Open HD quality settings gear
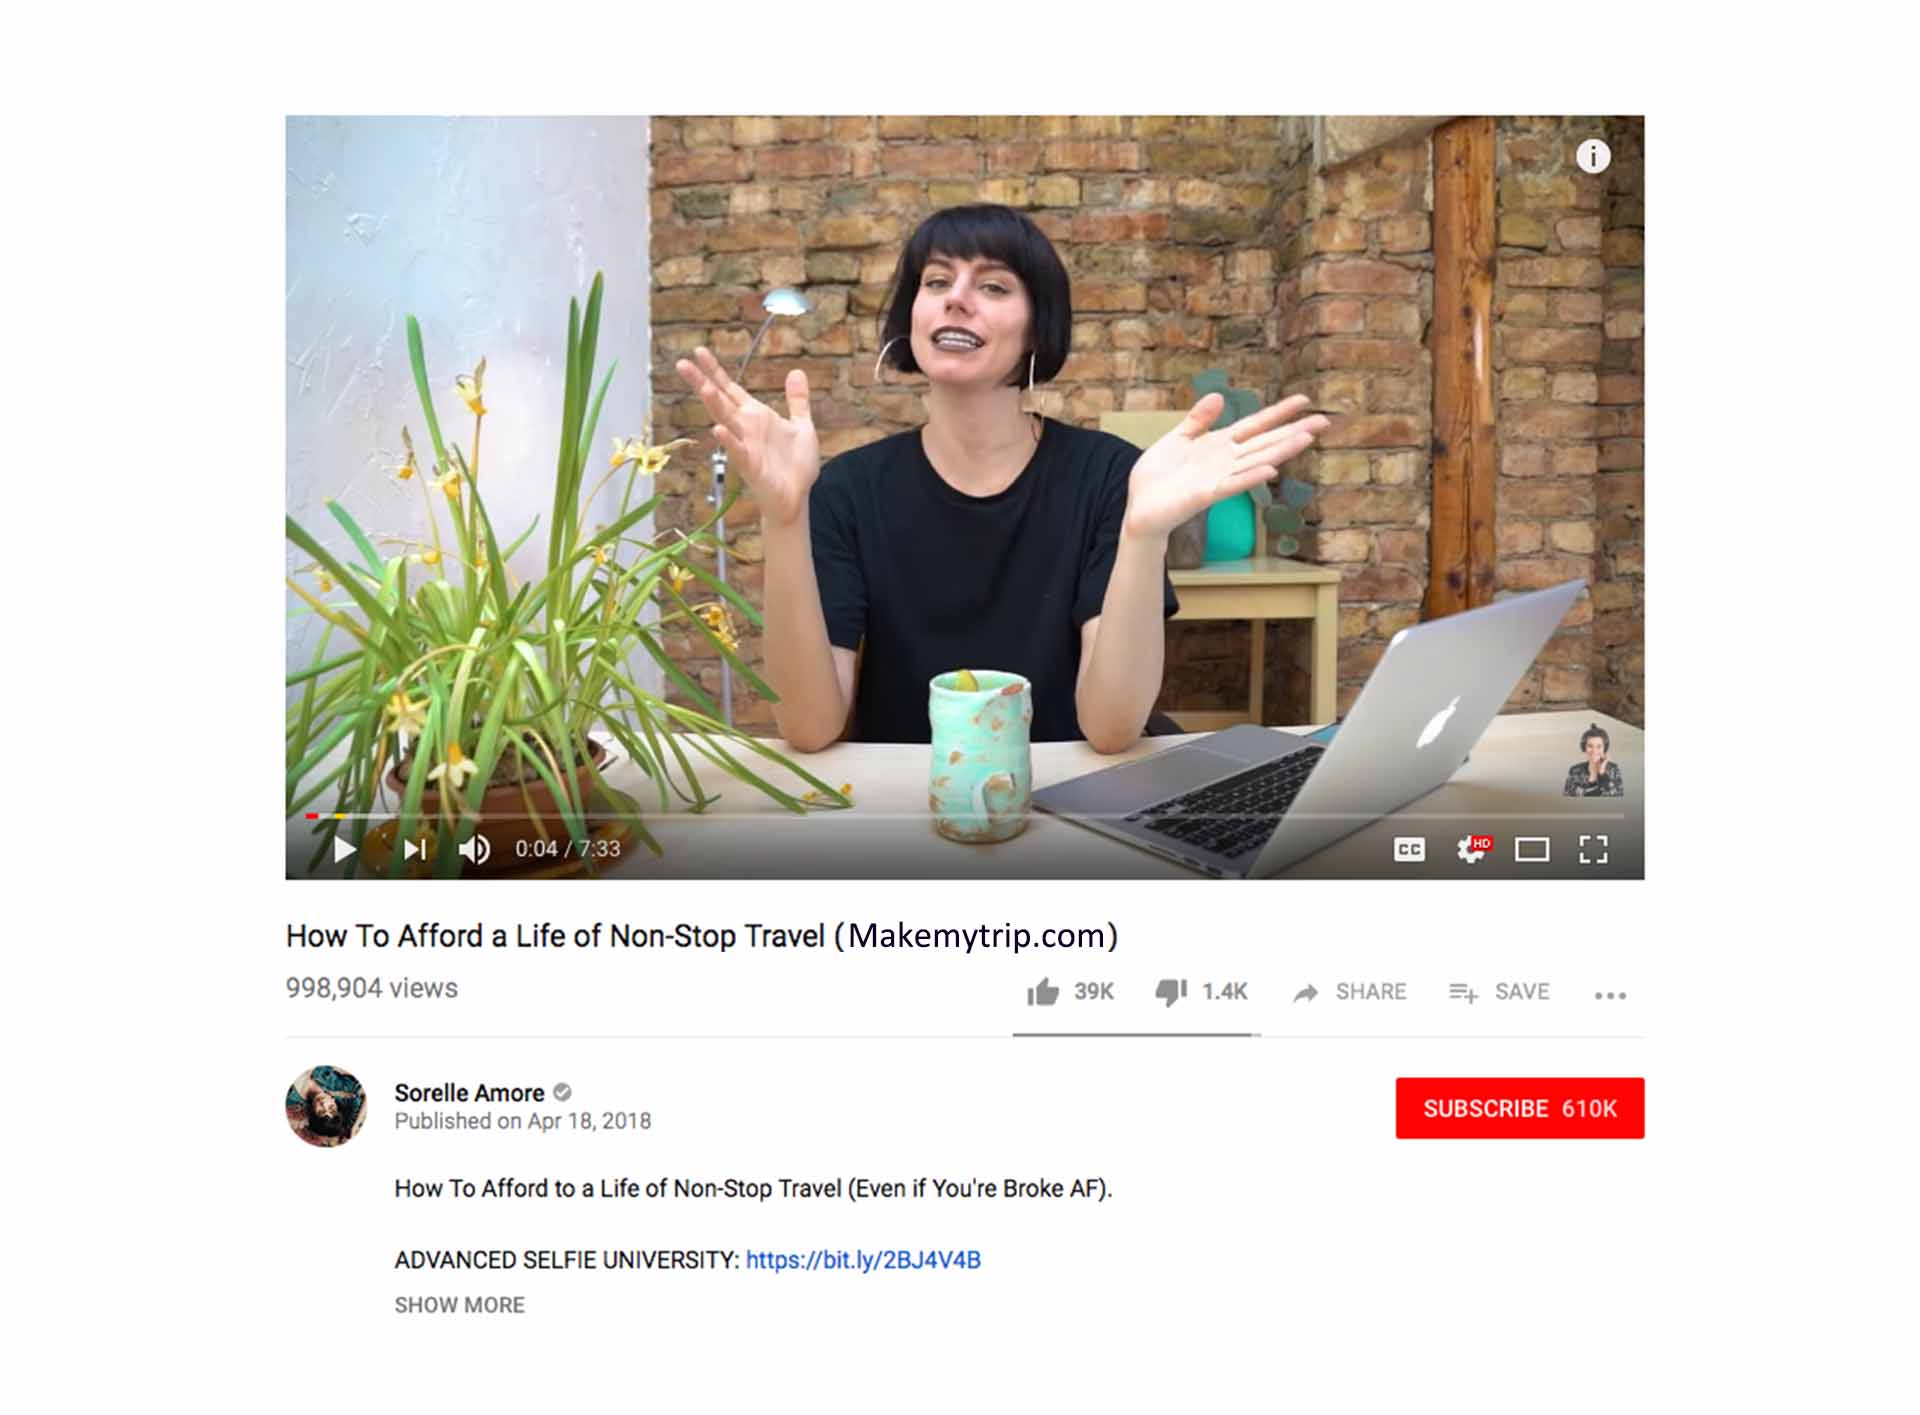Screen dimensions: 1920x1415 tap(1472, 849)
